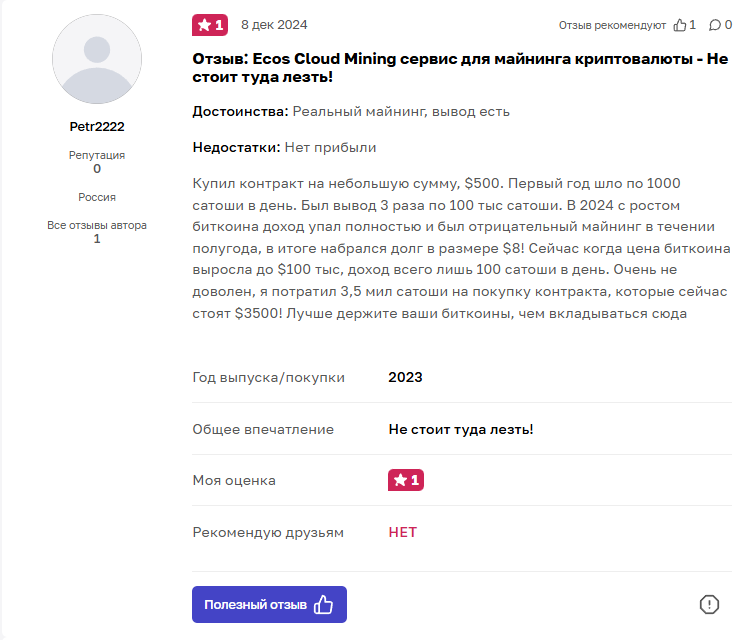Click the author's review count number
Screen dimensions: 751x640
pyautogui.click(x=97, y=239)
